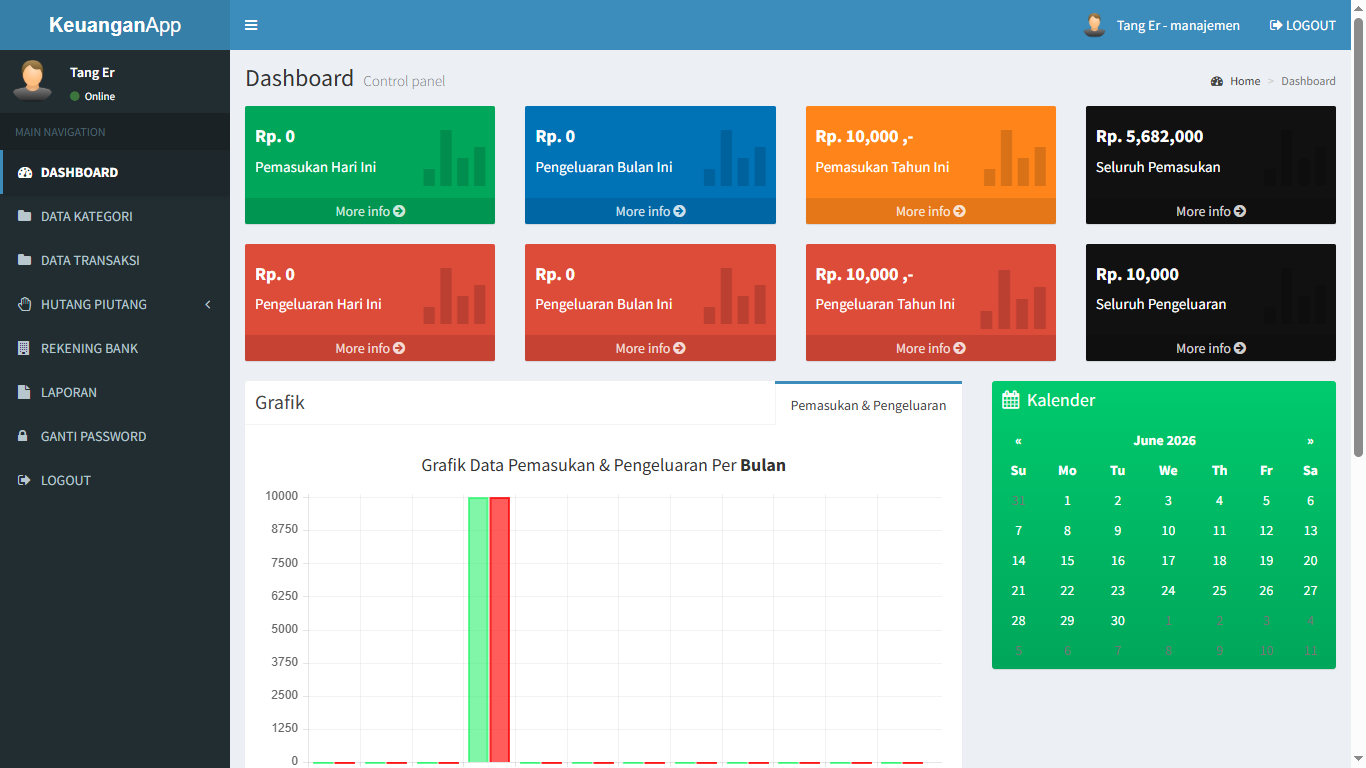1366x768 pixels.
Task: Go to previous month in Kalender
Action: pos(1018,441)
